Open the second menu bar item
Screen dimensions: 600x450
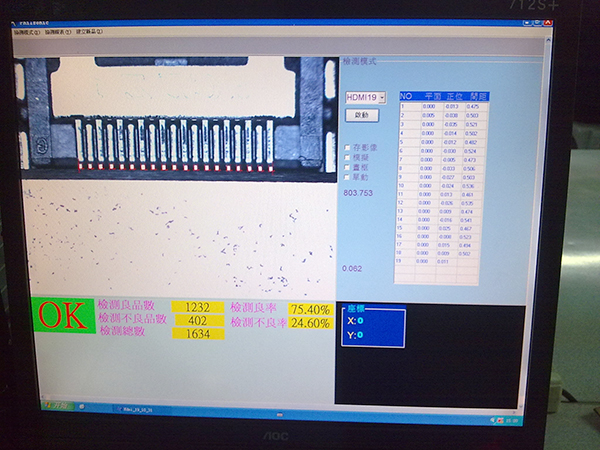(x=55, y=31)
